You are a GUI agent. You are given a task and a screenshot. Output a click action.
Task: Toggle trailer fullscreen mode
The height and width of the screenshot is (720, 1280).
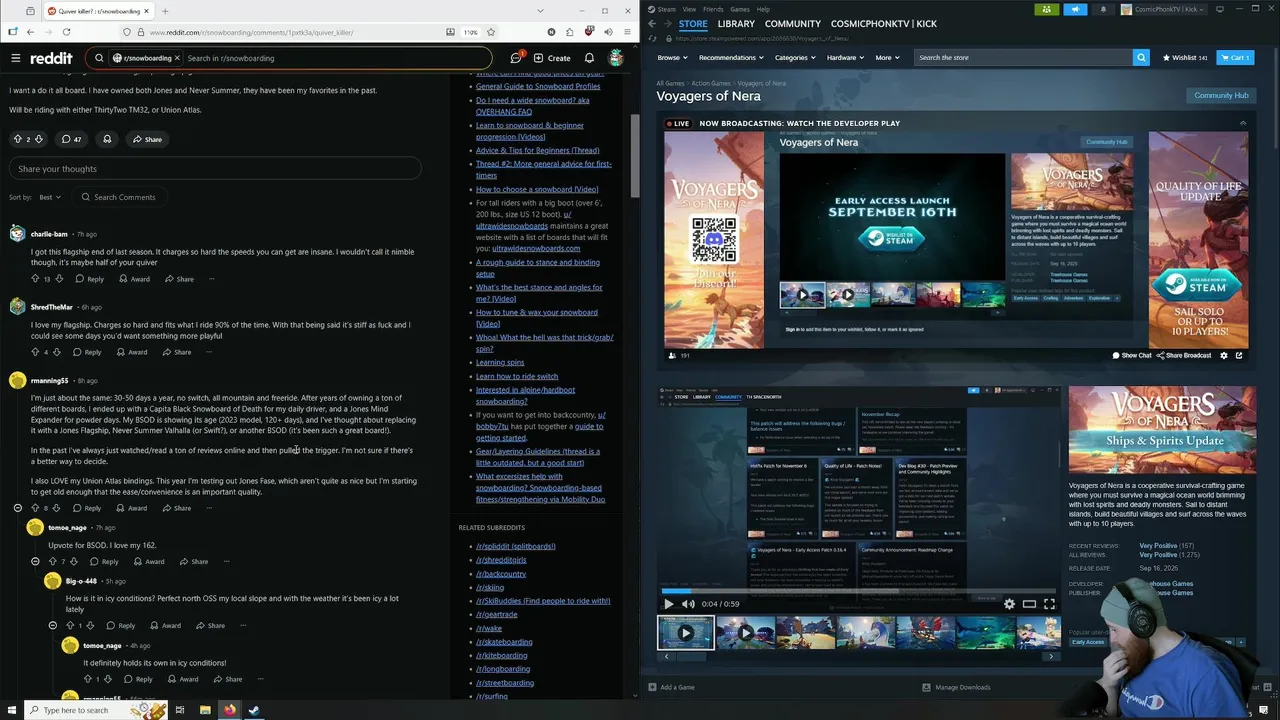(1049, 604)
